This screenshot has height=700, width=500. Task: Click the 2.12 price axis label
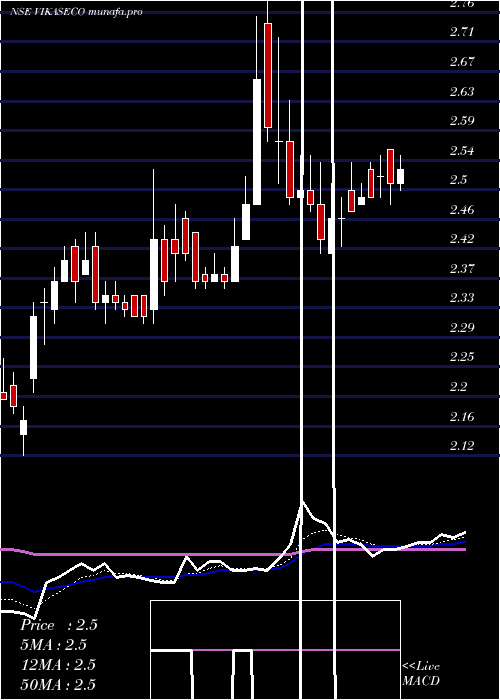pos(461,446)
